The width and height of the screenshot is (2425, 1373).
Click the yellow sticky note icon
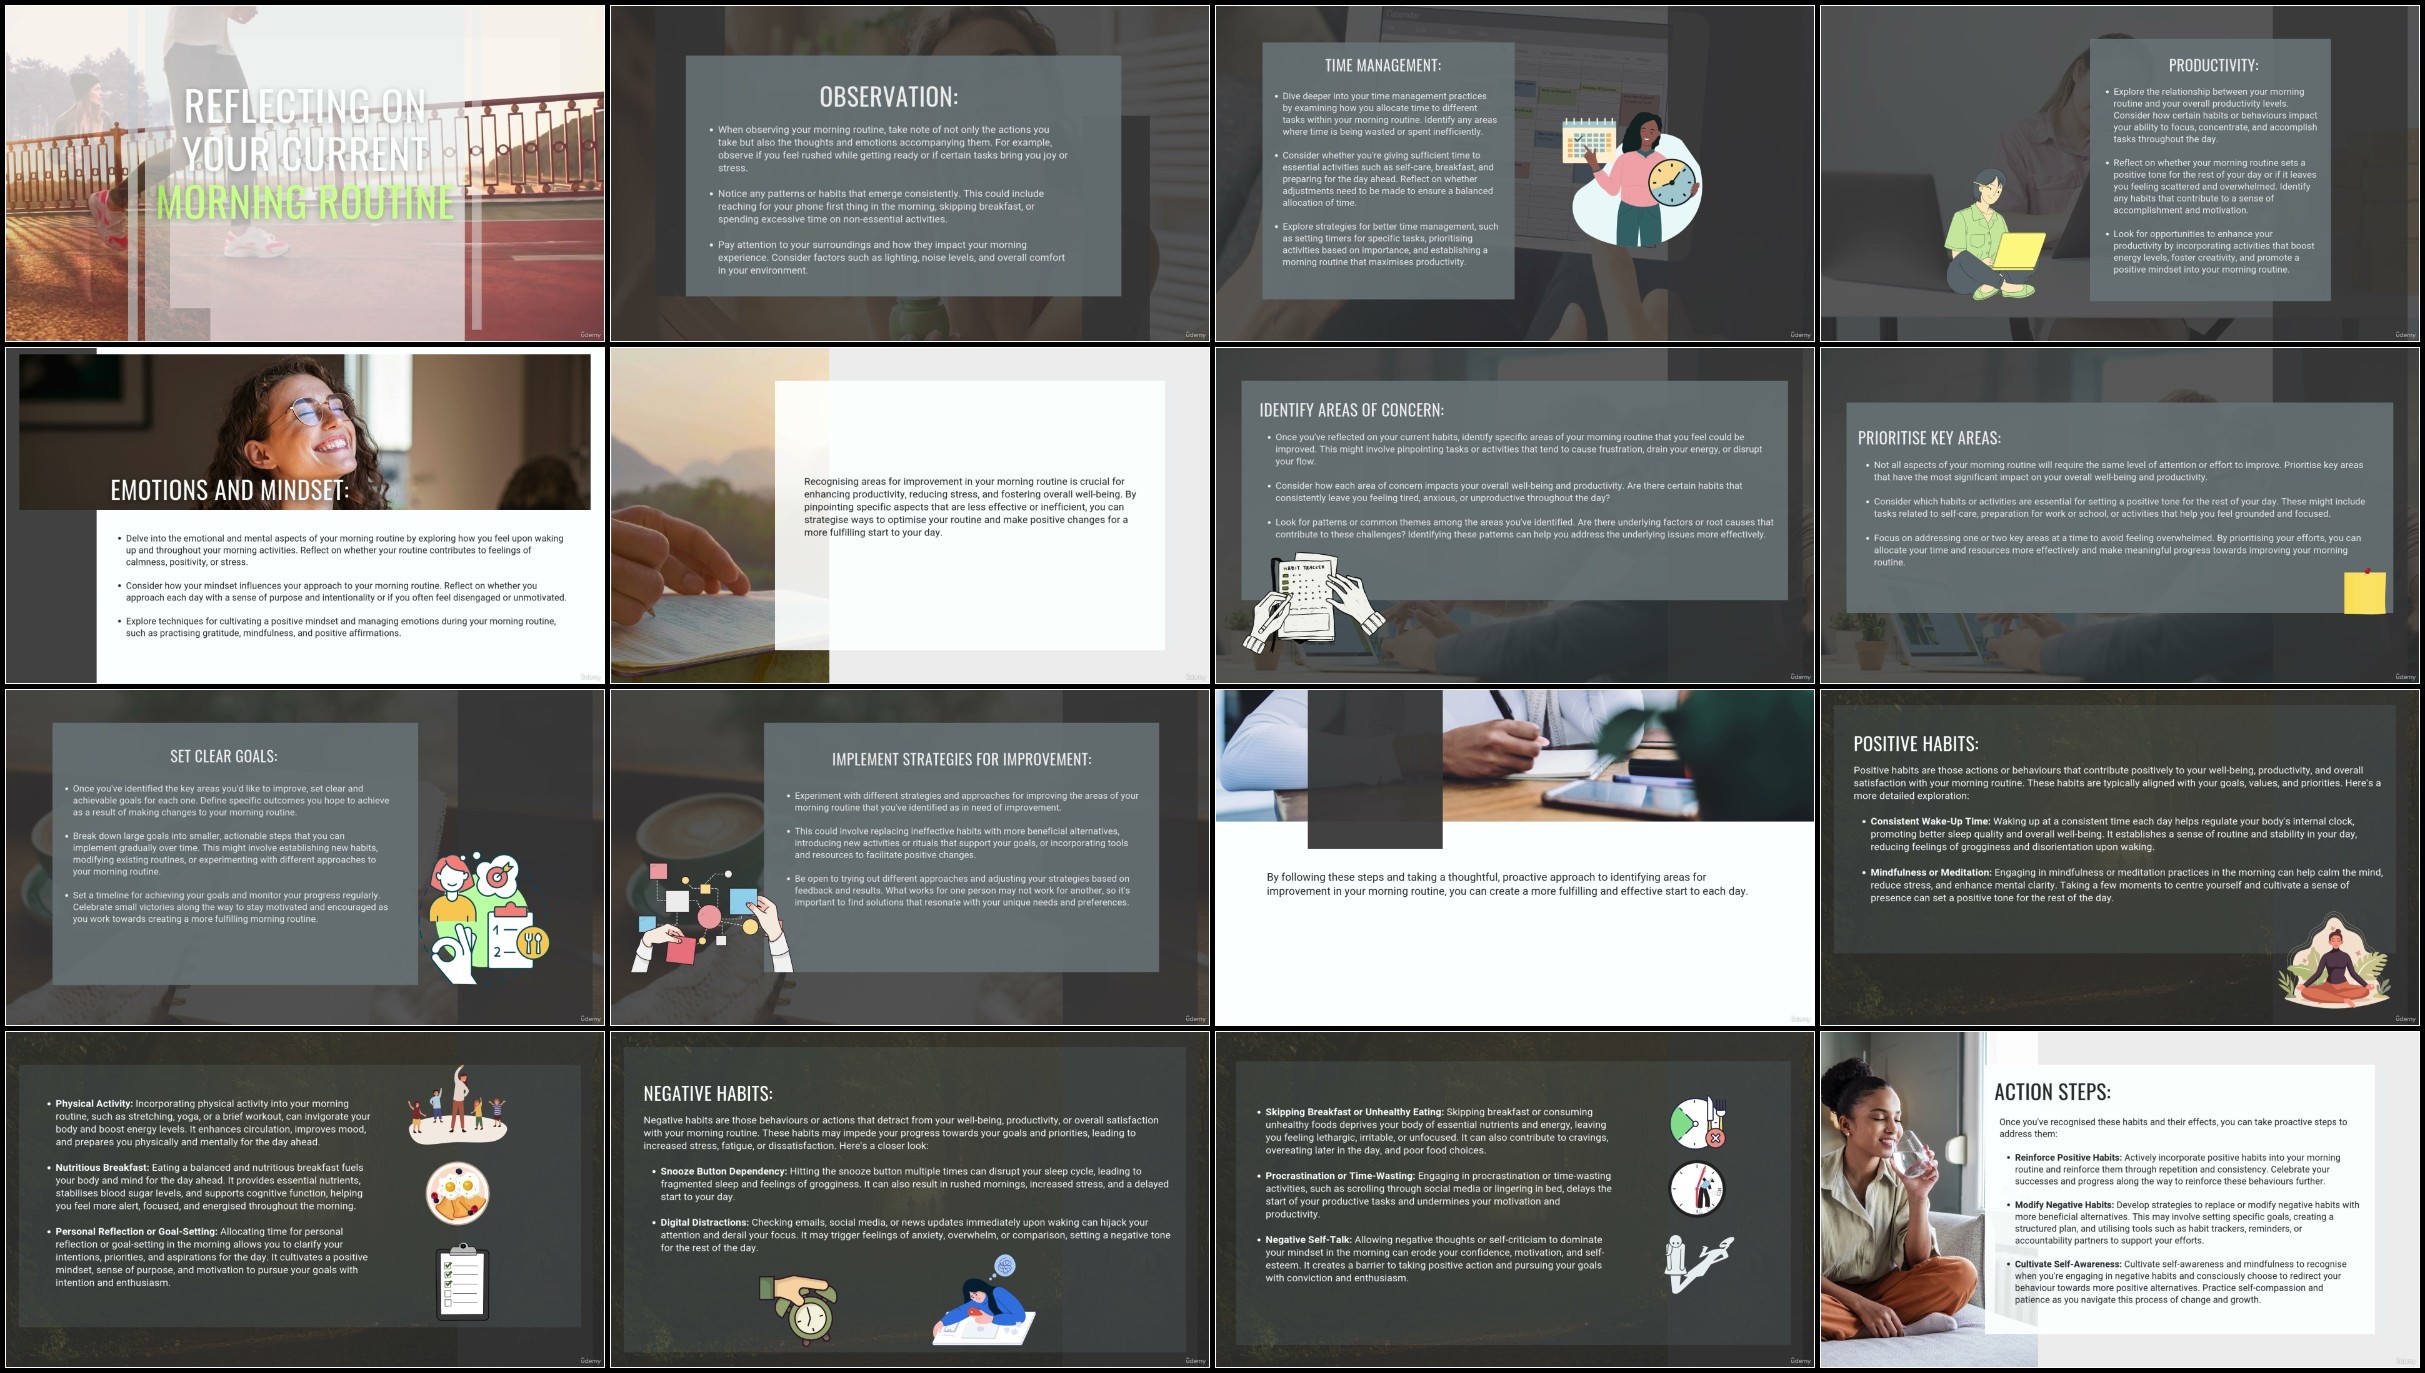2364,592
